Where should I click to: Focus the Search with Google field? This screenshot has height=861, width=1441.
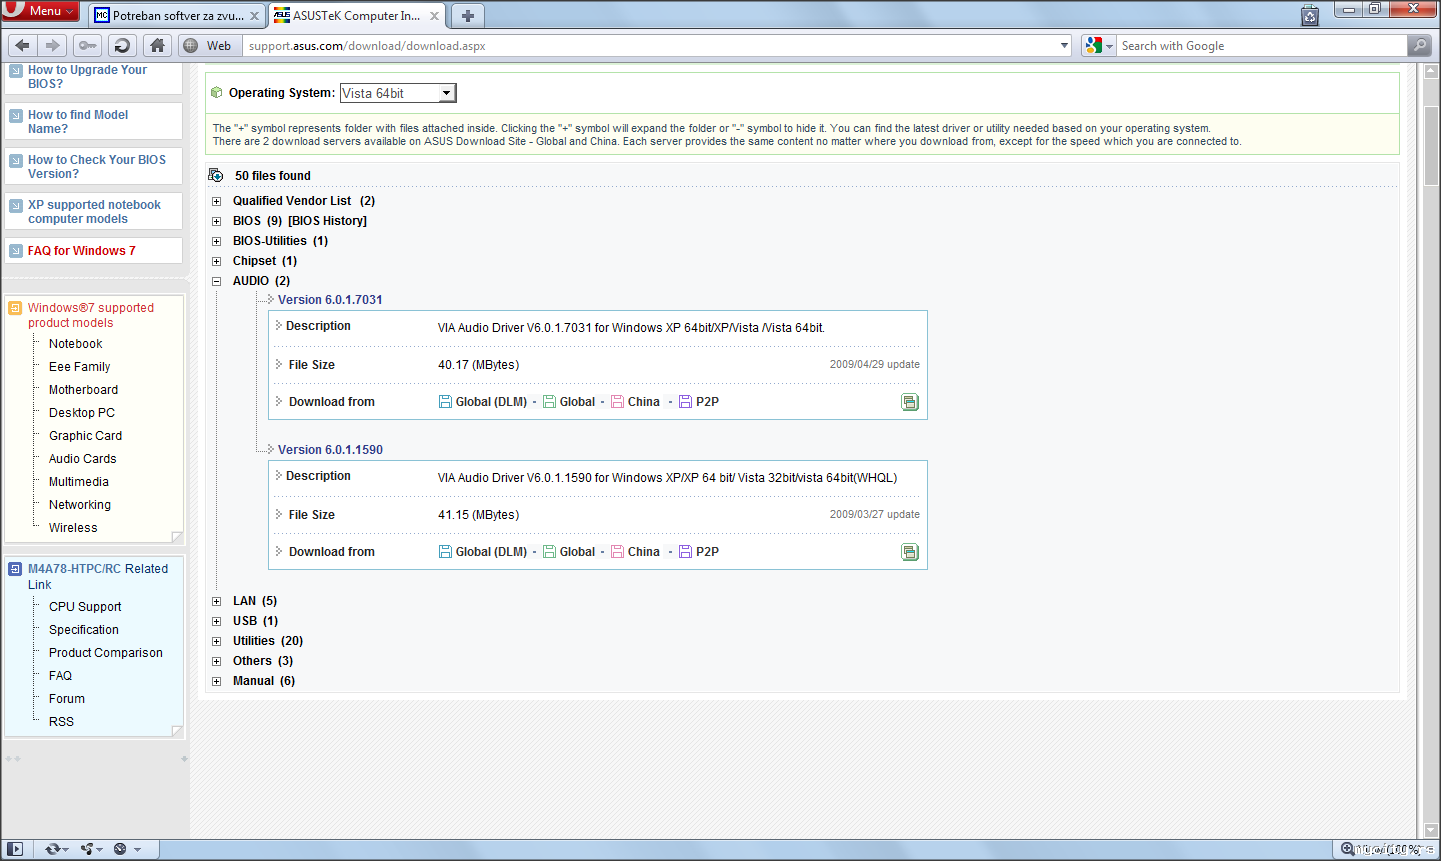(1262, 46)
